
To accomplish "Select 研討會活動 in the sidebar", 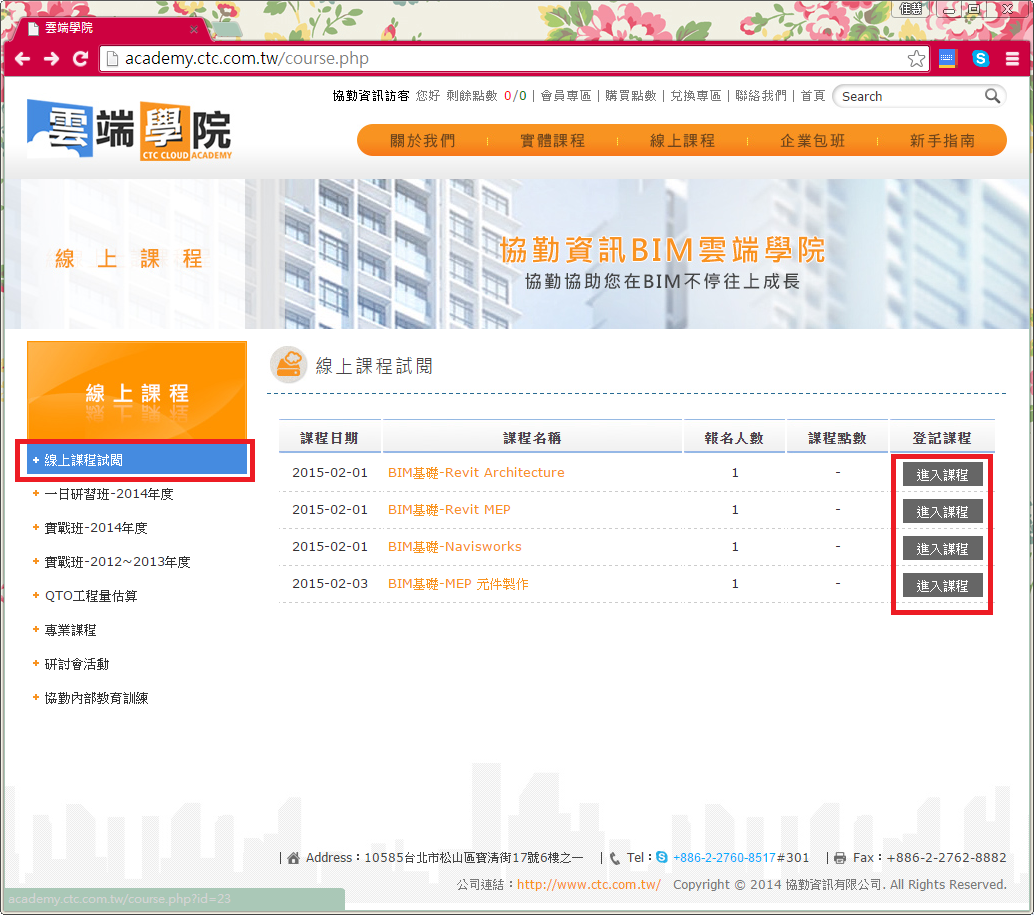I will pyautogui.click(x=77, y=664).
